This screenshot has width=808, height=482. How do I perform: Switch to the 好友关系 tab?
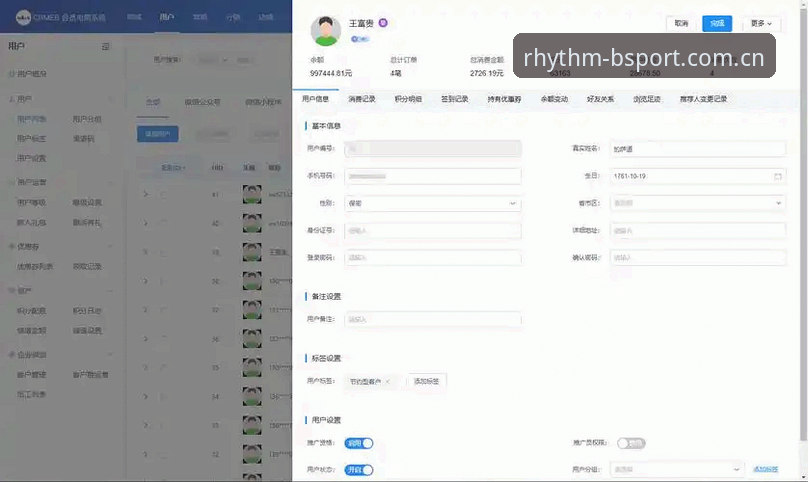click(x=600, y=99)
